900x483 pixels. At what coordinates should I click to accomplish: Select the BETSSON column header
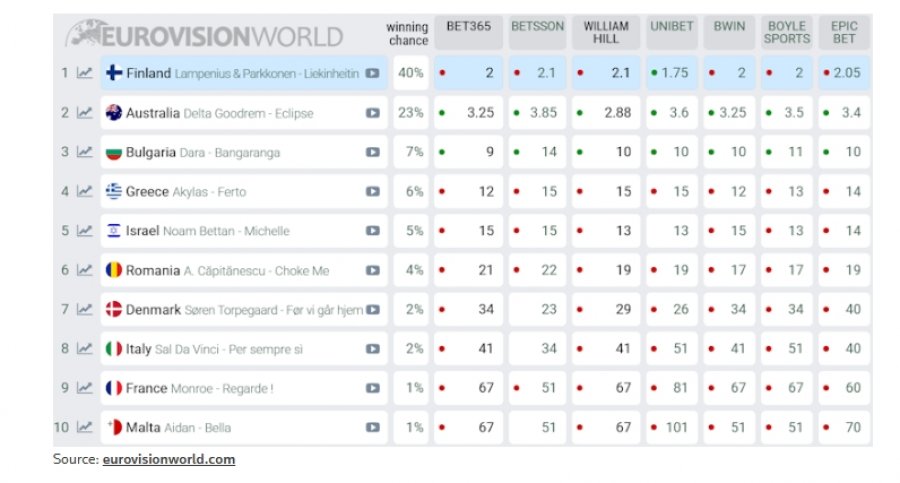537,32
